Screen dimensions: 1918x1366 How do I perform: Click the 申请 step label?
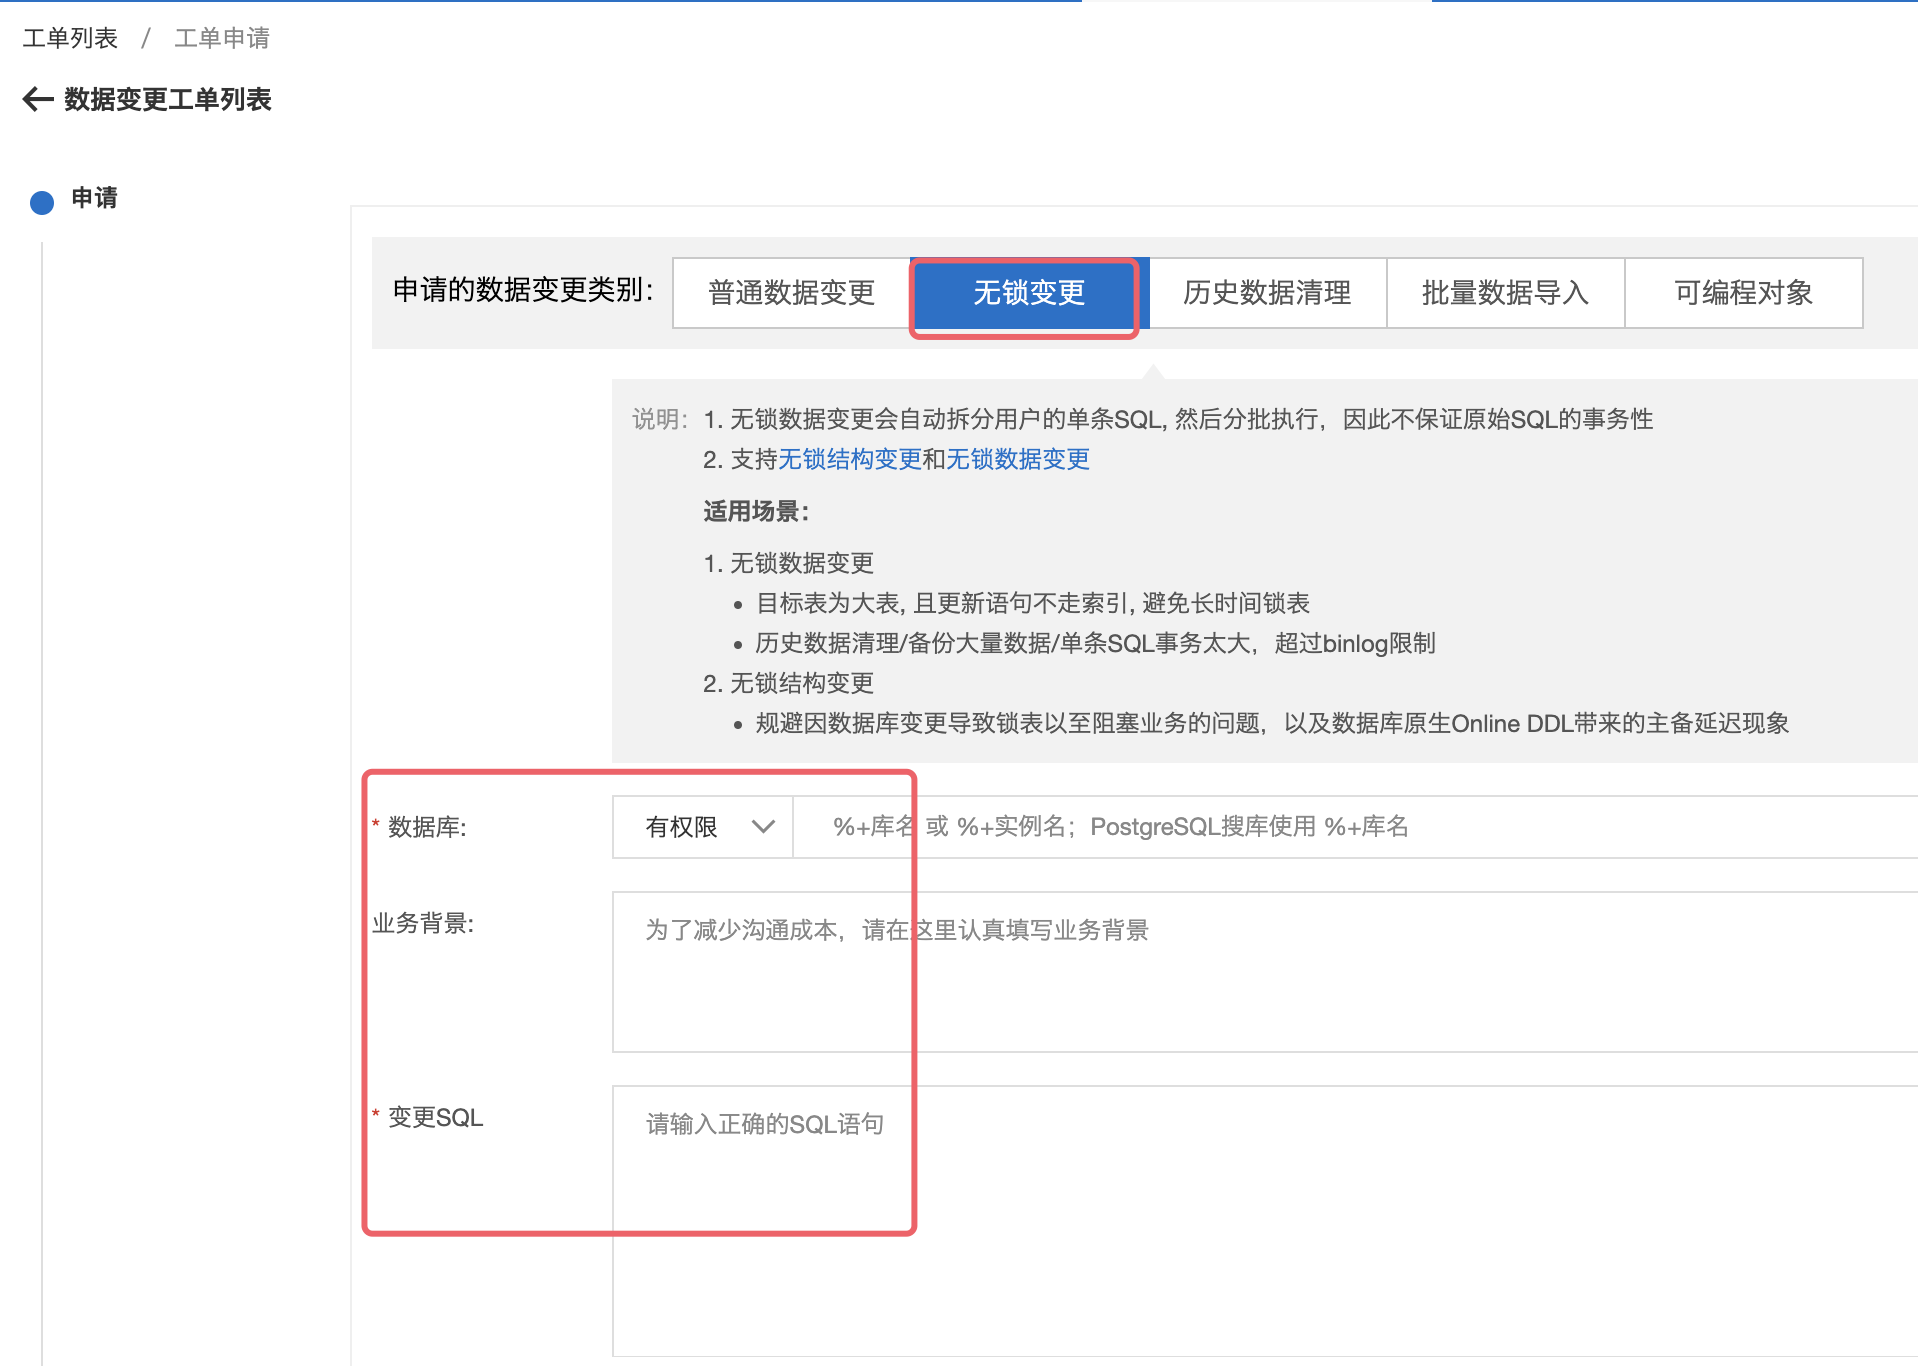(94, 198)
